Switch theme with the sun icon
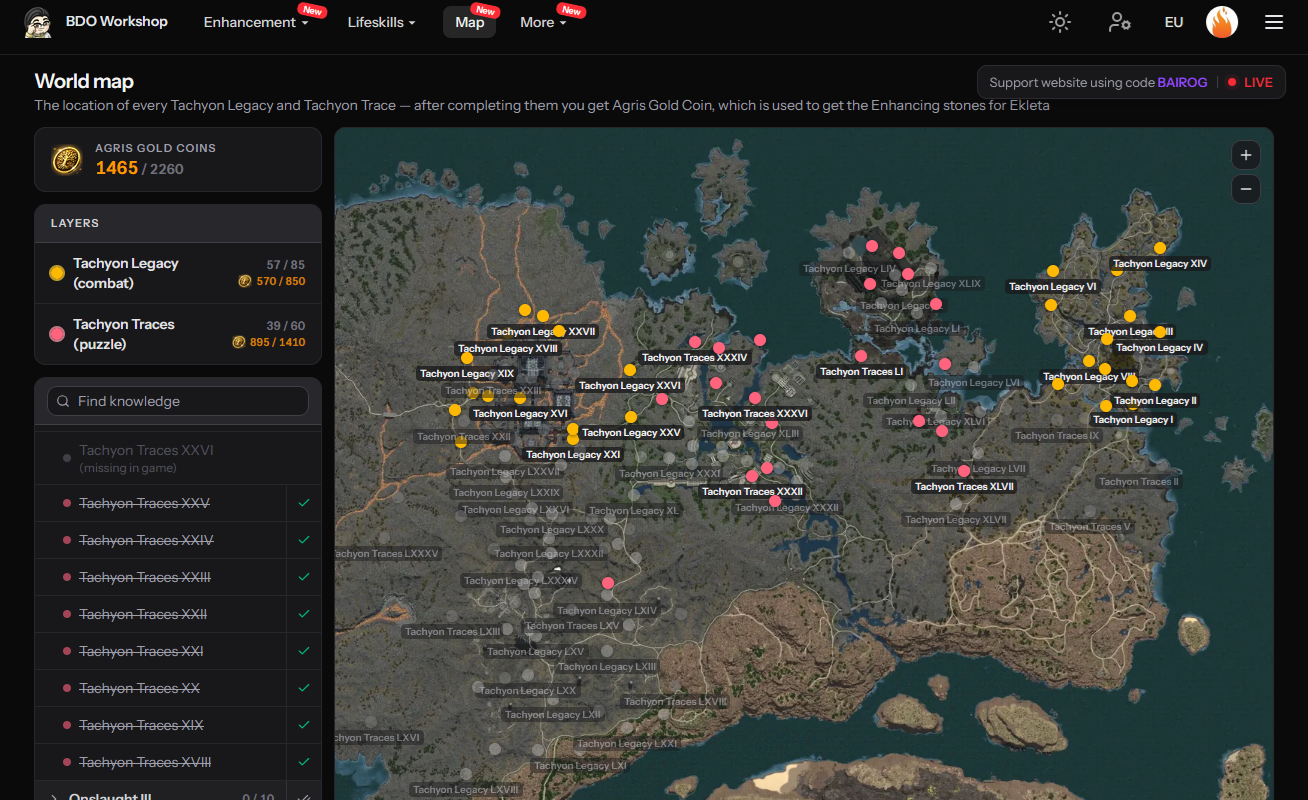This screenshot has width=1308, height=800. tap(1060, 22)
